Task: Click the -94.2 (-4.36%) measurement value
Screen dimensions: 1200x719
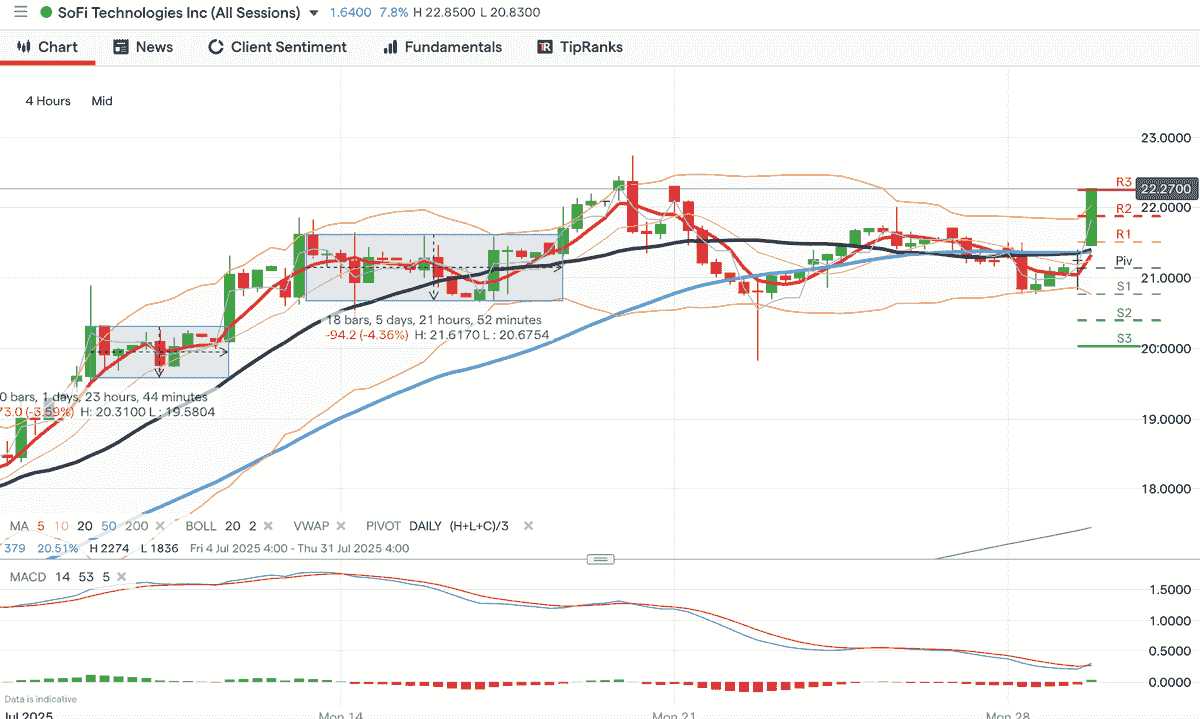Action: pos(367,335)
